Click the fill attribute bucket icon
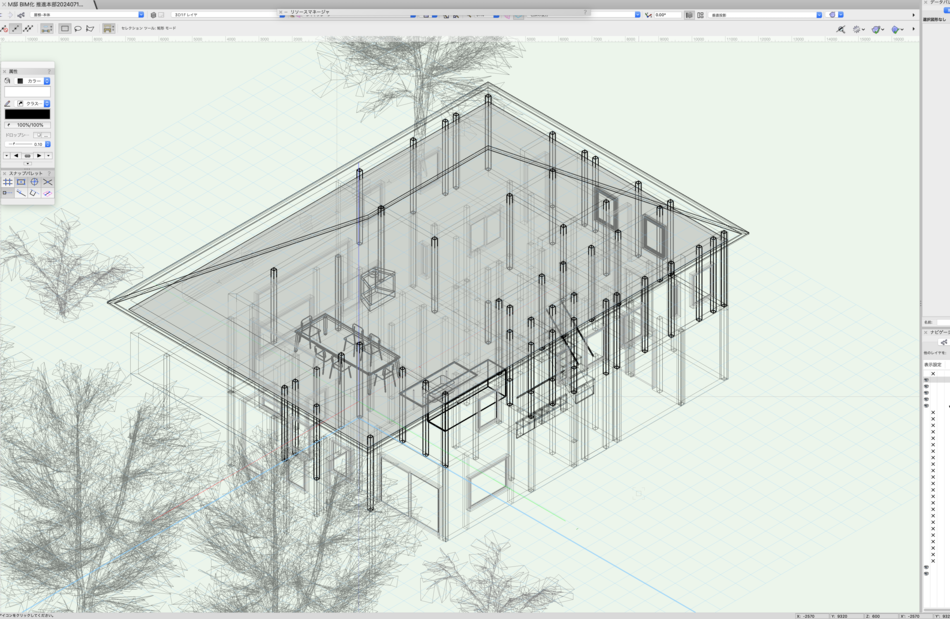Image resolution: width=950 pixels, height=619 pixels. pos(8,80)
